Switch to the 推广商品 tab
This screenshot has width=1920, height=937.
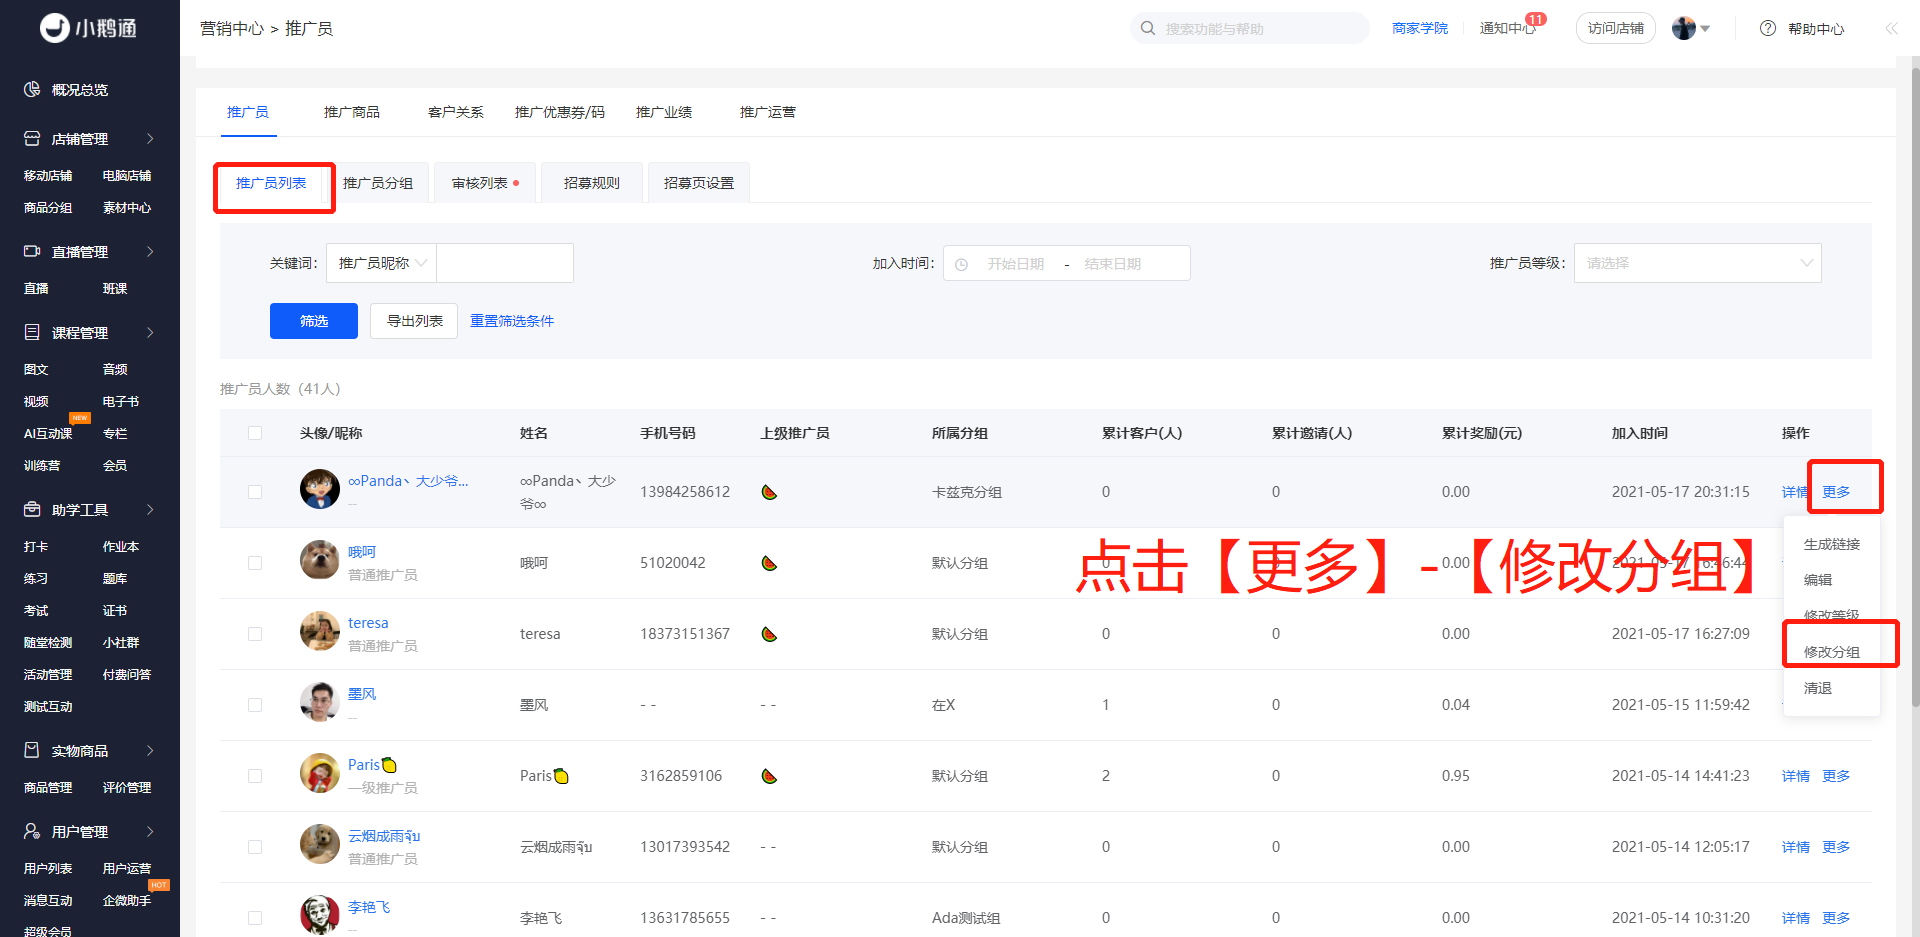click(x=352, y=112)
